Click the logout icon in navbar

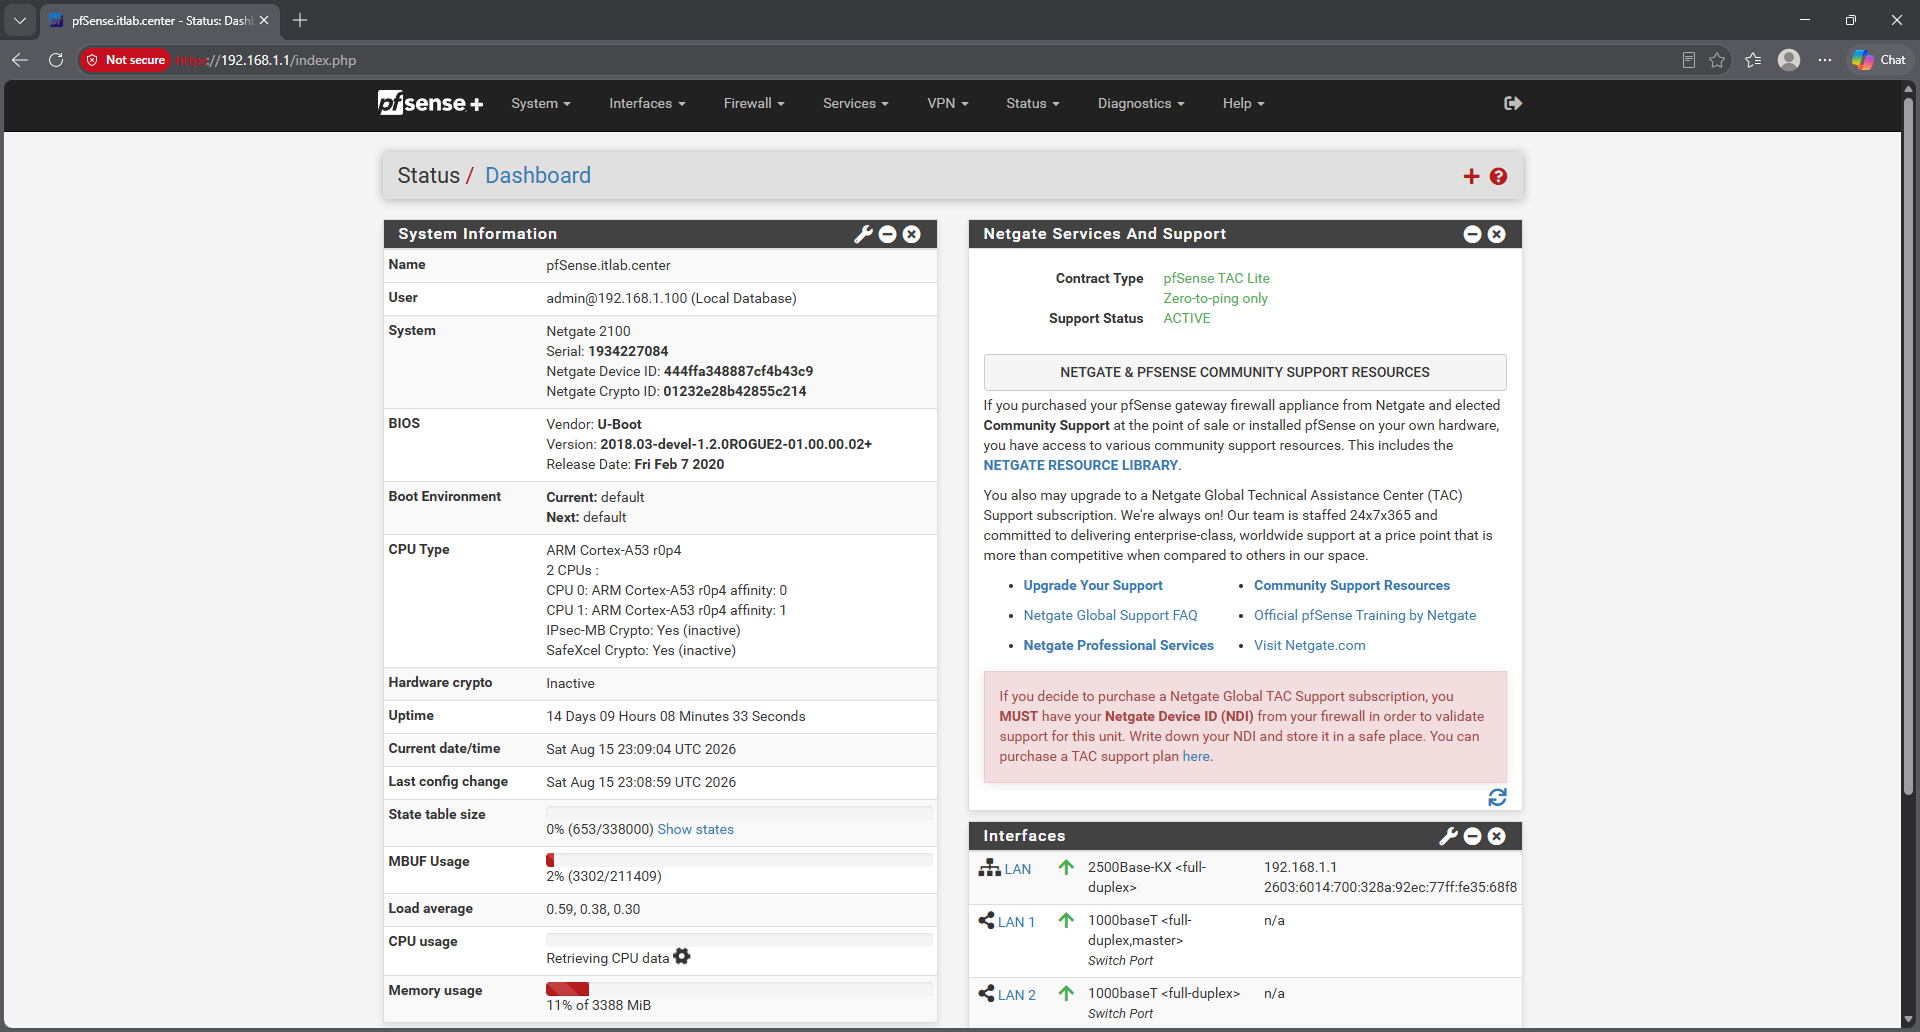click(x=1513, y=103)
